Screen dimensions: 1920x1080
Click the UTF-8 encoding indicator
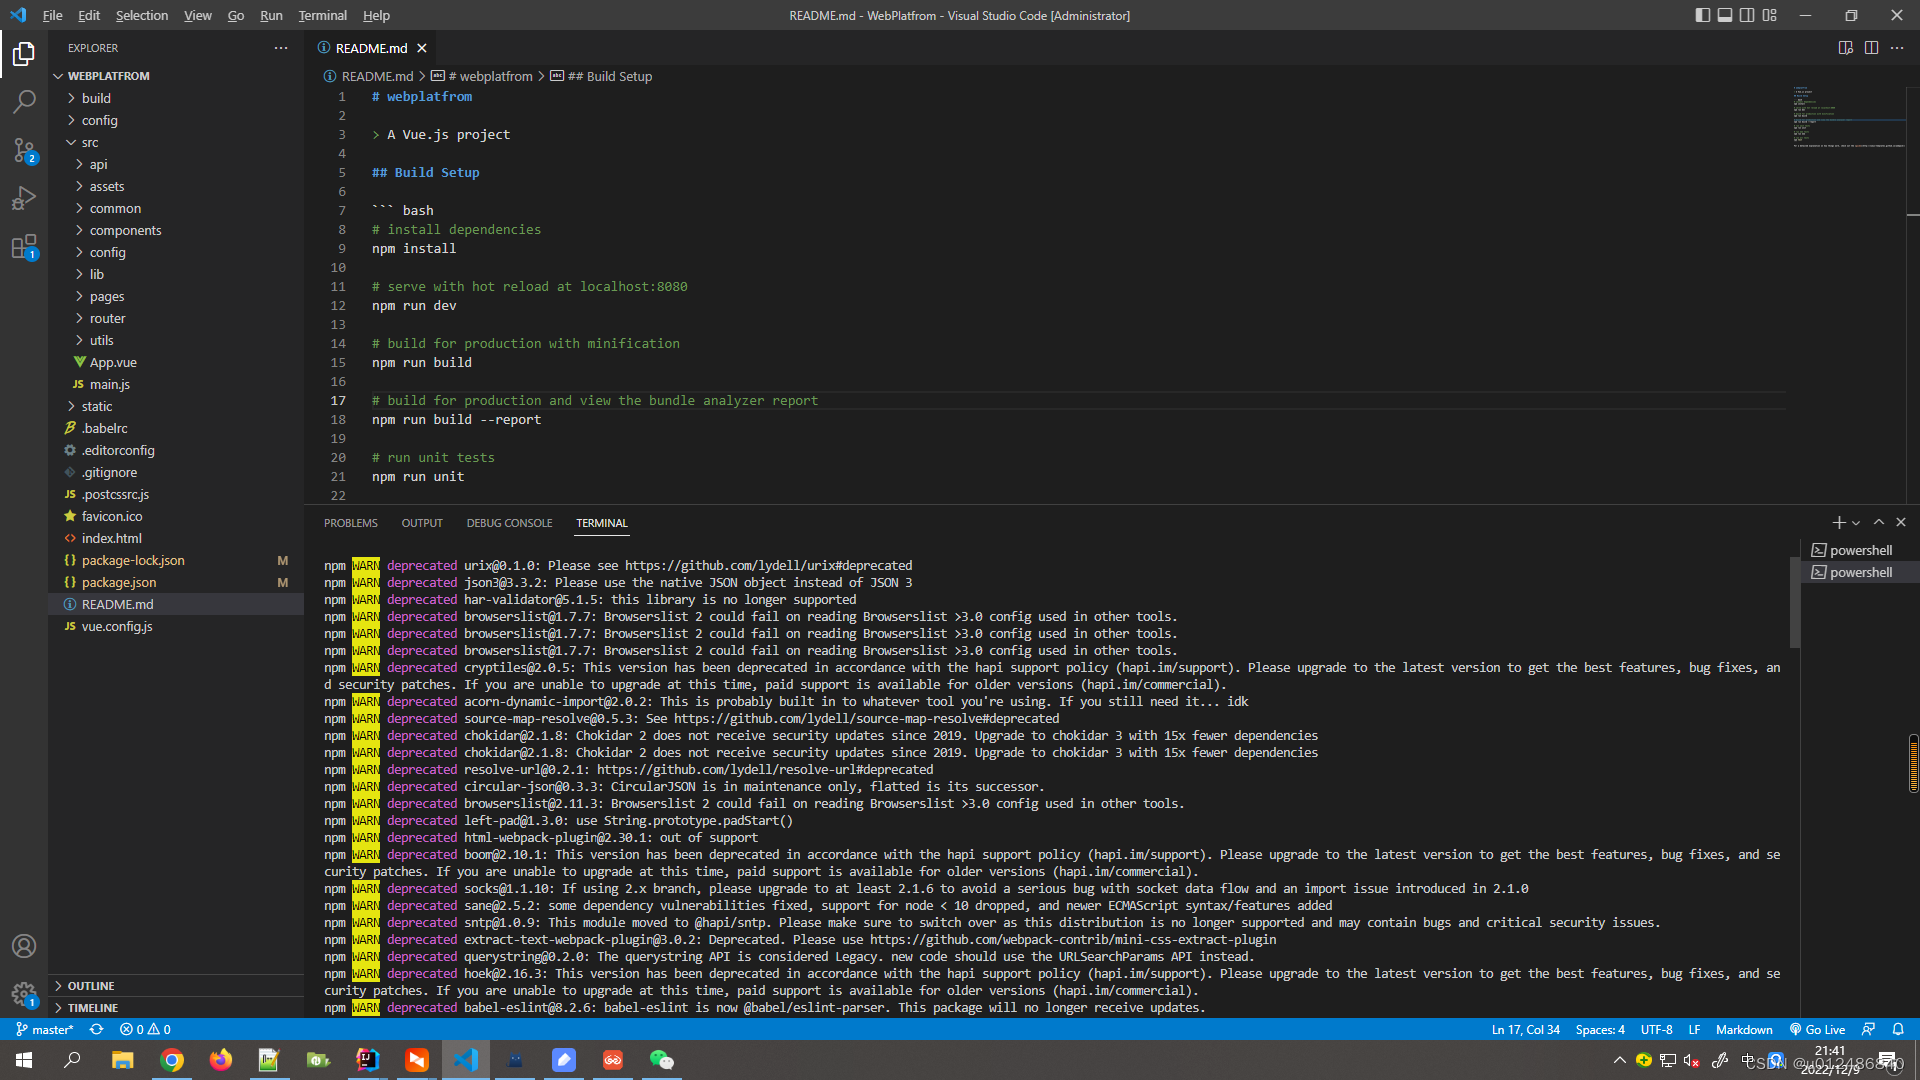point(1656,1029)
